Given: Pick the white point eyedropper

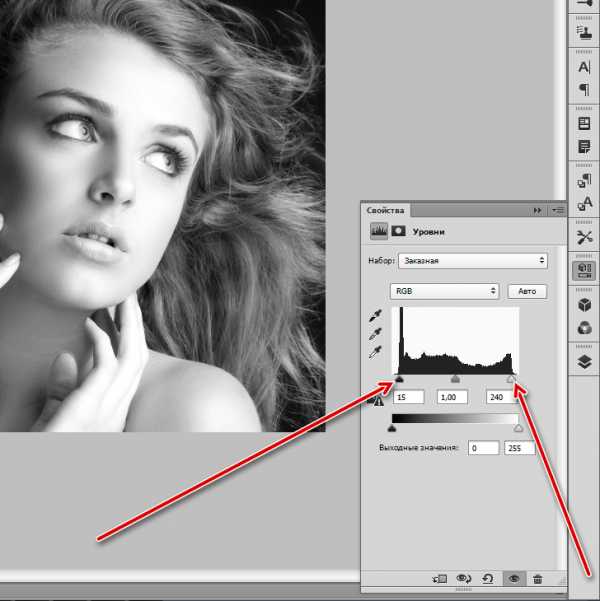Looking at the screenshot, I should click(375, 352).
